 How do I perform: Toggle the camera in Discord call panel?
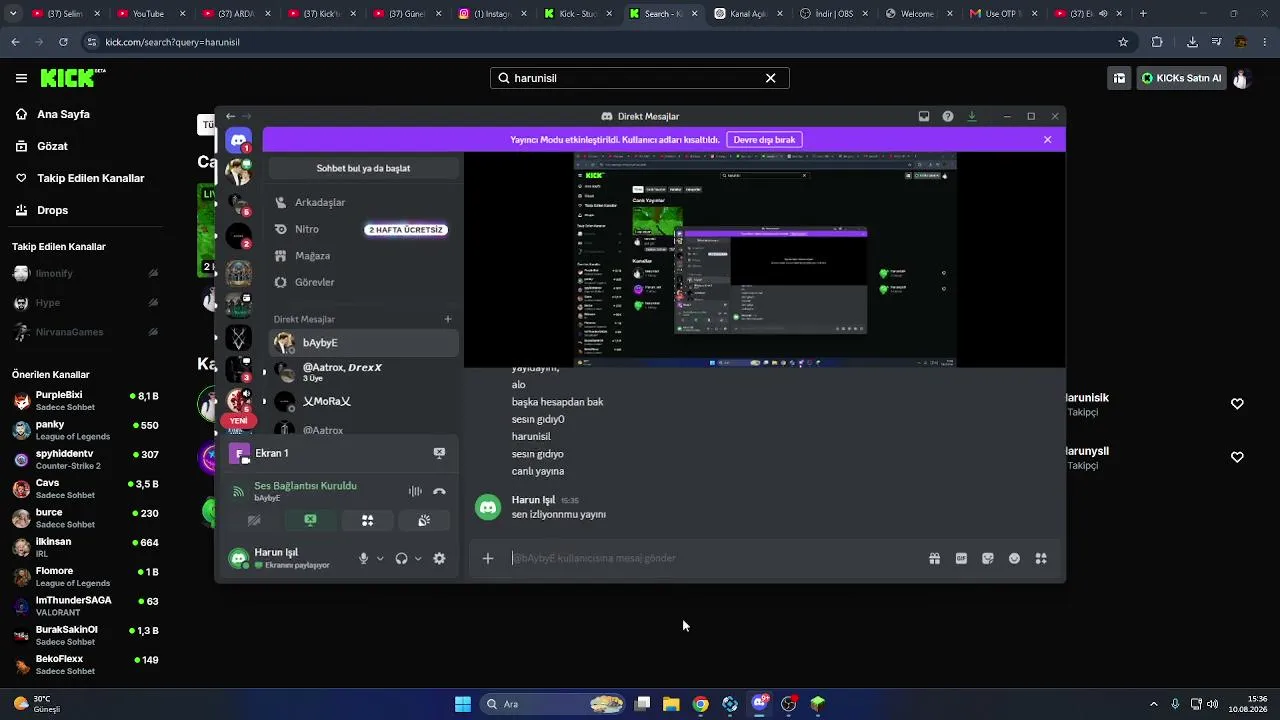point(254,520)
